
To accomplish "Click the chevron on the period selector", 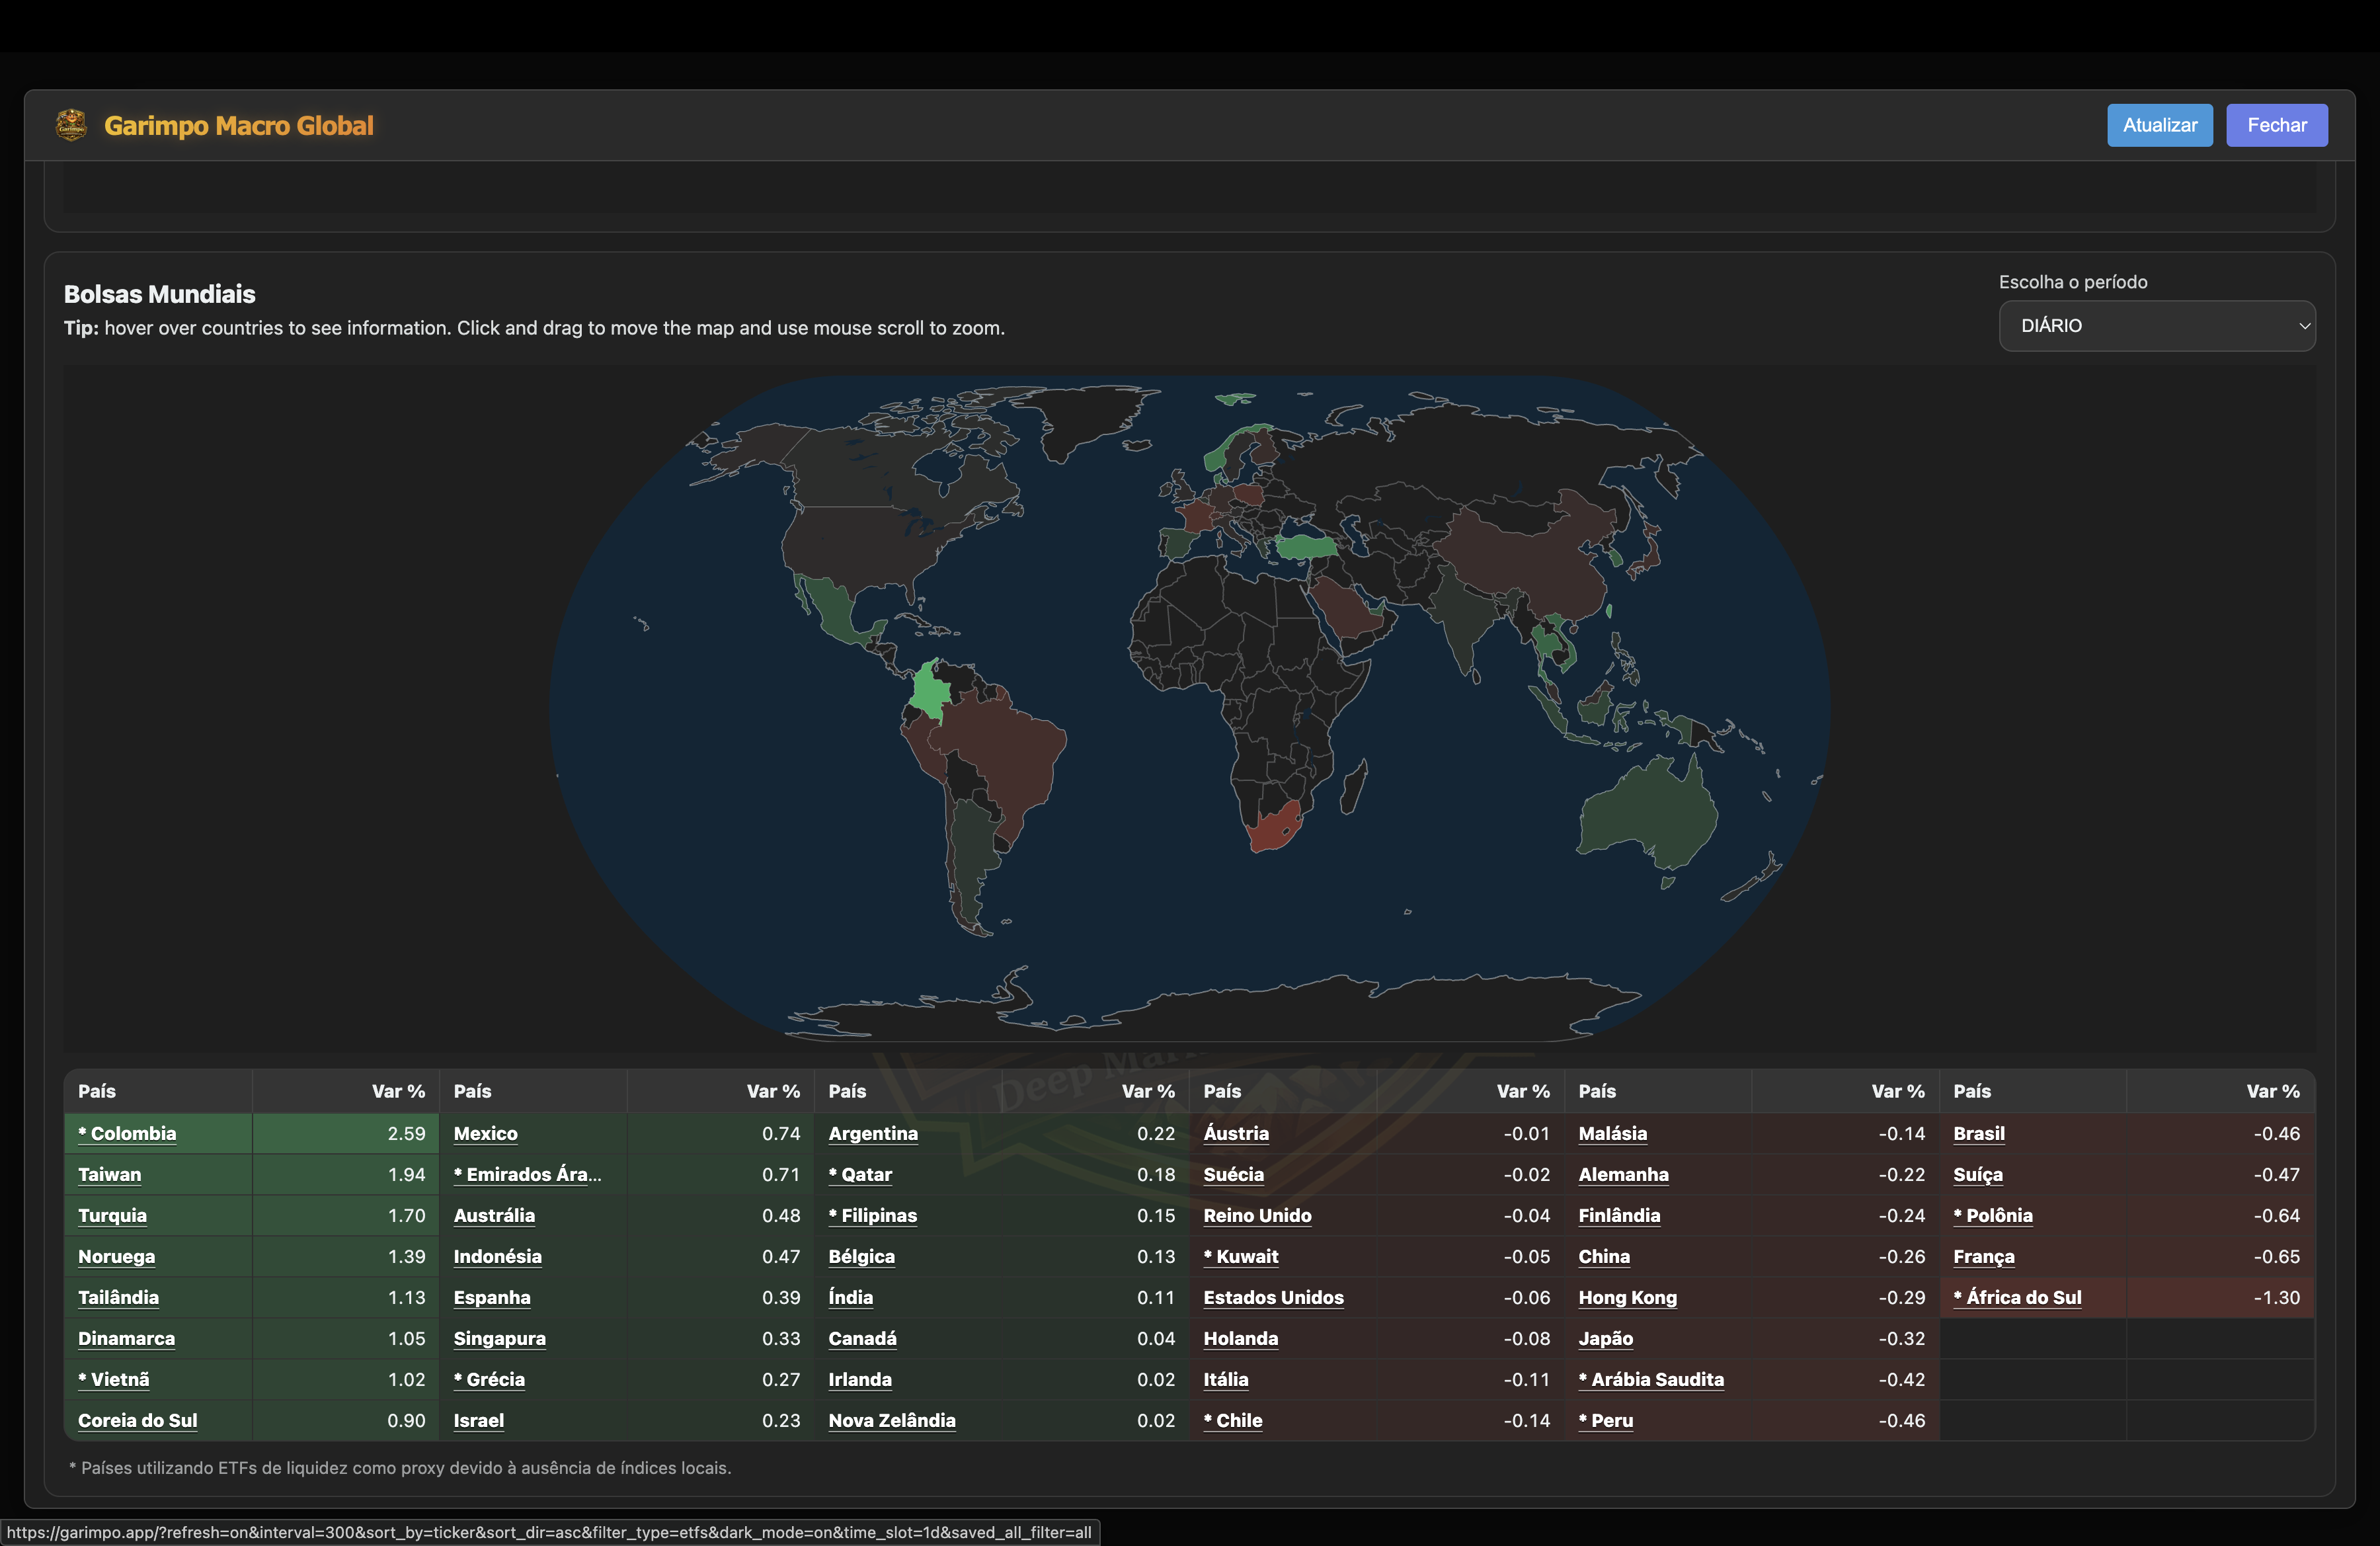I will click(2303, 325).
